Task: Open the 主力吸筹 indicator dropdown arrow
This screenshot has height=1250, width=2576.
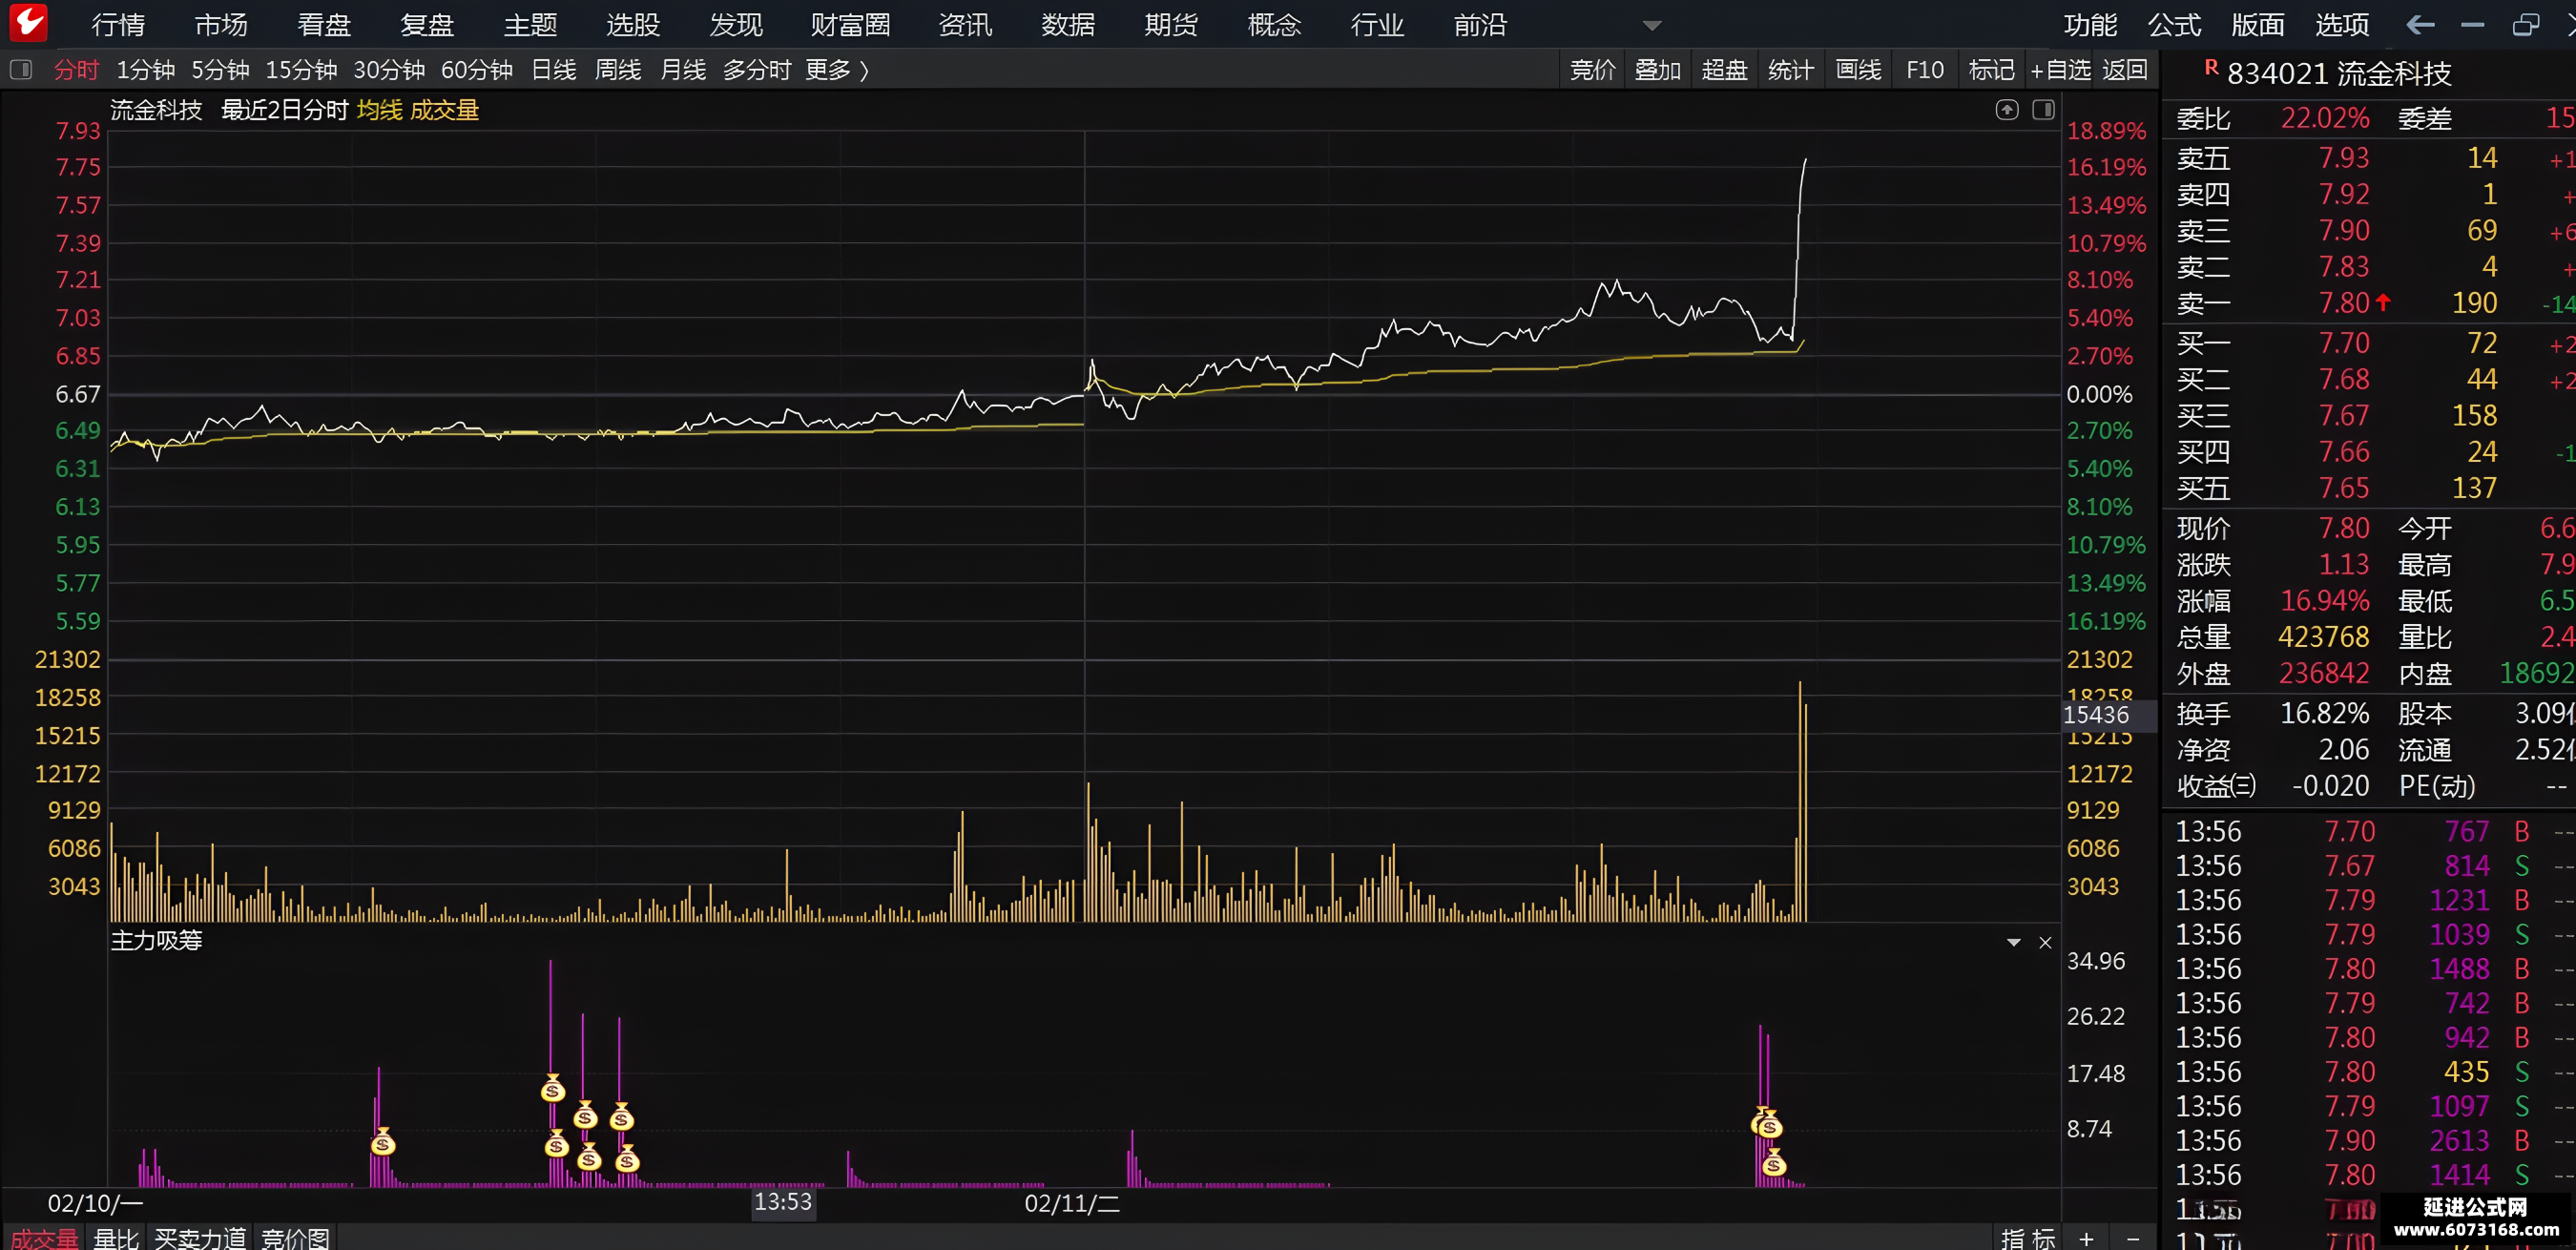Action: pos(2014,942)
